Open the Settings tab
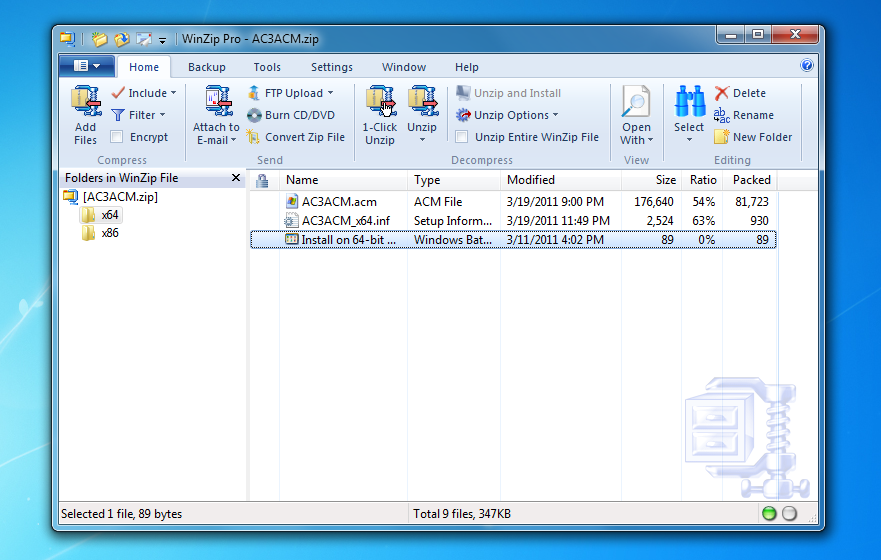The image size is (881, 560). click(332, 67)
